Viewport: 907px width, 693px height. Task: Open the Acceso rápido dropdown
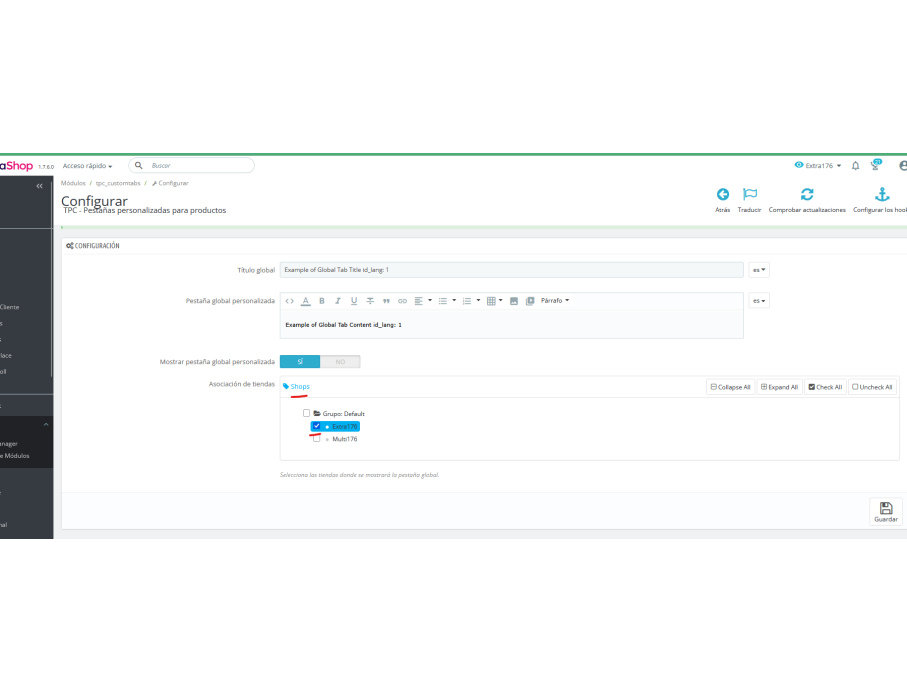tap(87, 166)
